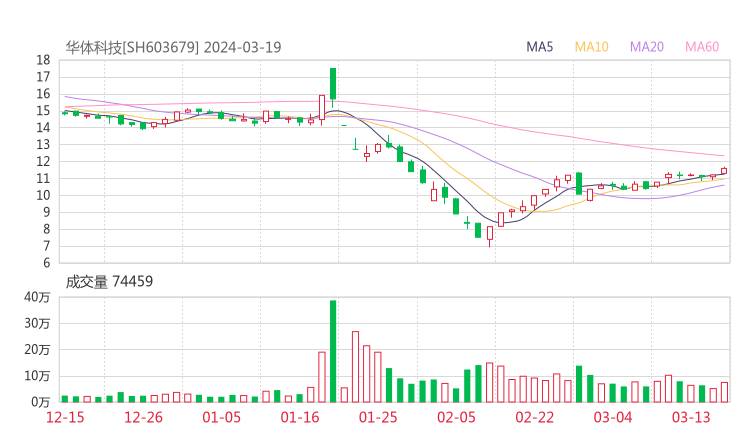This screenshot has height=440, width=740.
Task: Click the 0万 volume axis label
Action: click(x=41, y=402)
